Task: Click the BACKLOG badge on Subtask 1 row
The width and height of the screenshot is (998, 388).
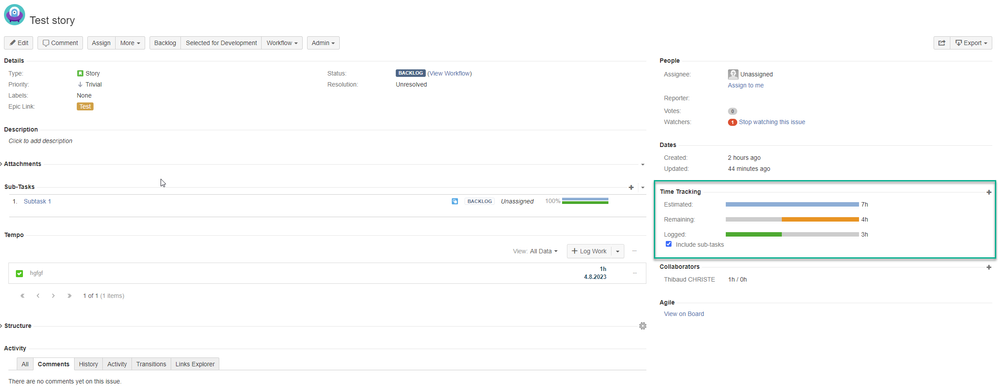Action: pos(480,201)
